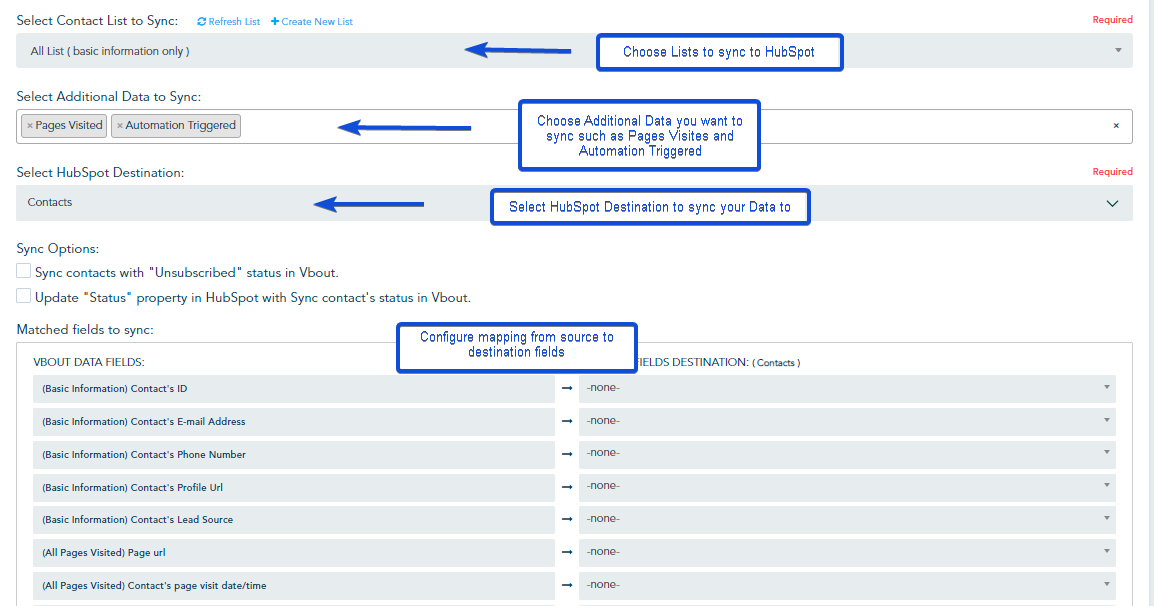Screen dimensions: 1154x606
Task: Open destination dropdown for Contact's Lead Source
Action: 847,519
